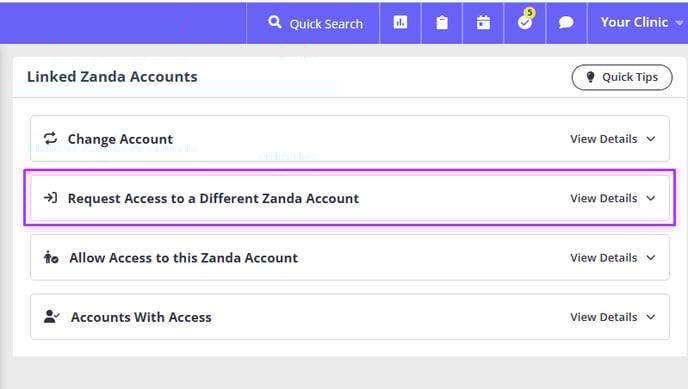
Task: Expand Allow Access section chevron
Action: pyautogui.click(x=651, y=257)
